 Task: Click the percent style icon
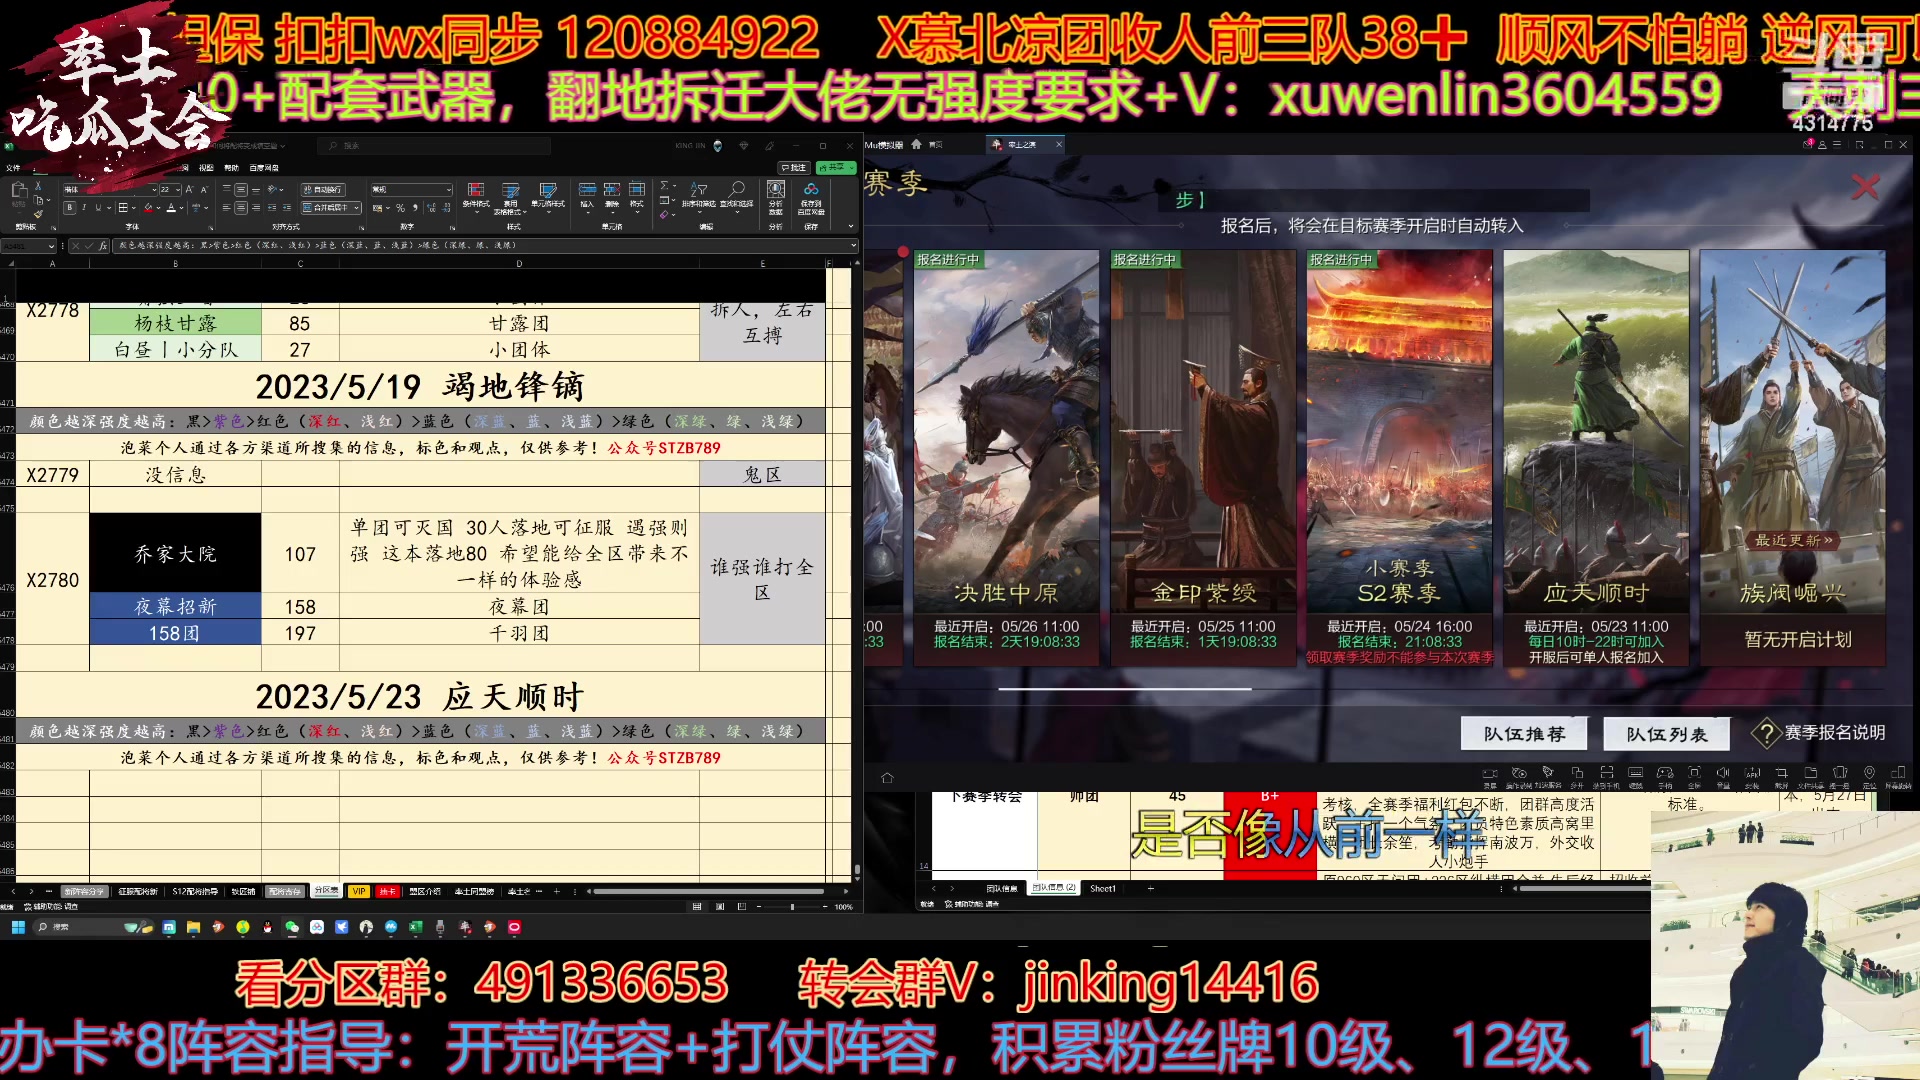(400, 208)
